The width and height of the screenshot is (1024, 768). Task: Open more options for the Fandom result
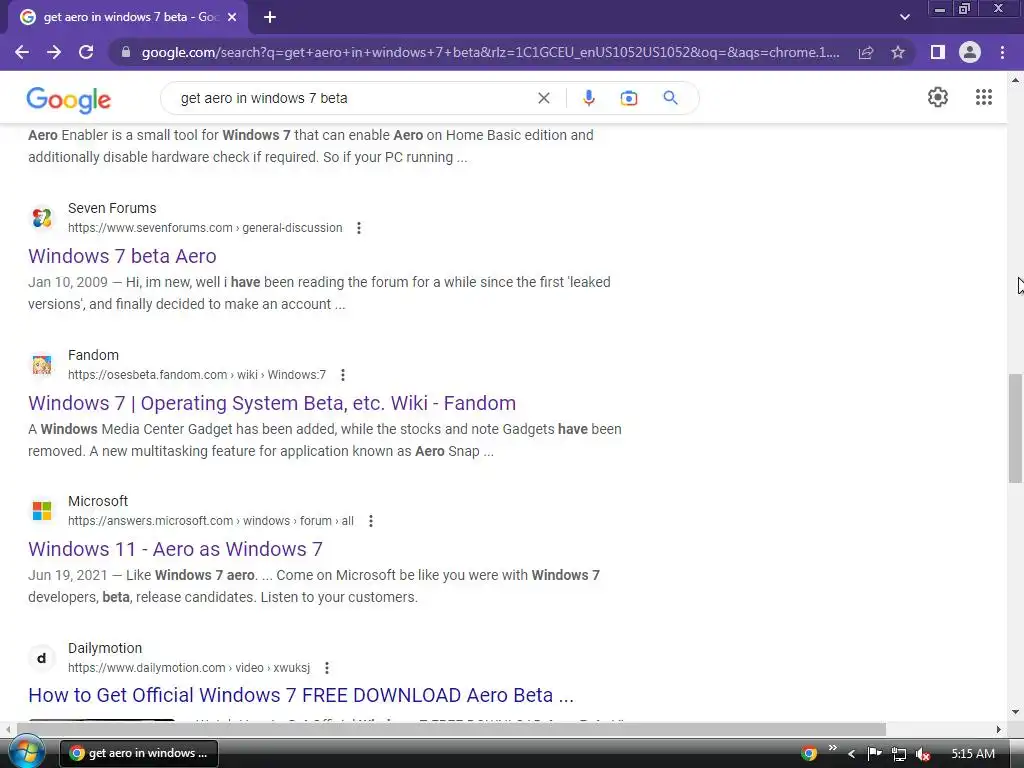click(343, 375)
